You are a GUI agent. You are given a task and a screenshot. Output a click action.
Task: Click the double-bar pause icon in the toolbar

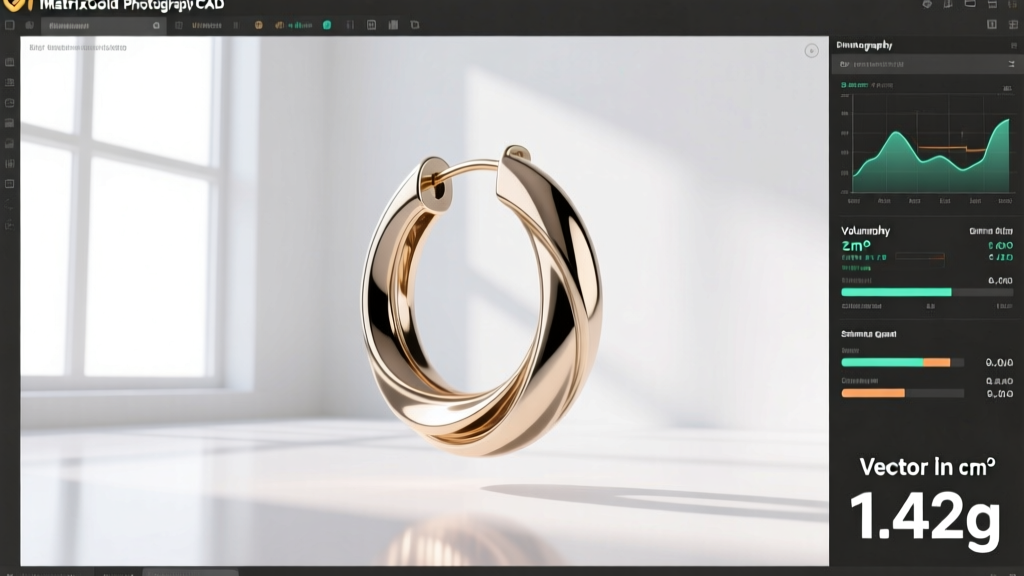[236, 25]
